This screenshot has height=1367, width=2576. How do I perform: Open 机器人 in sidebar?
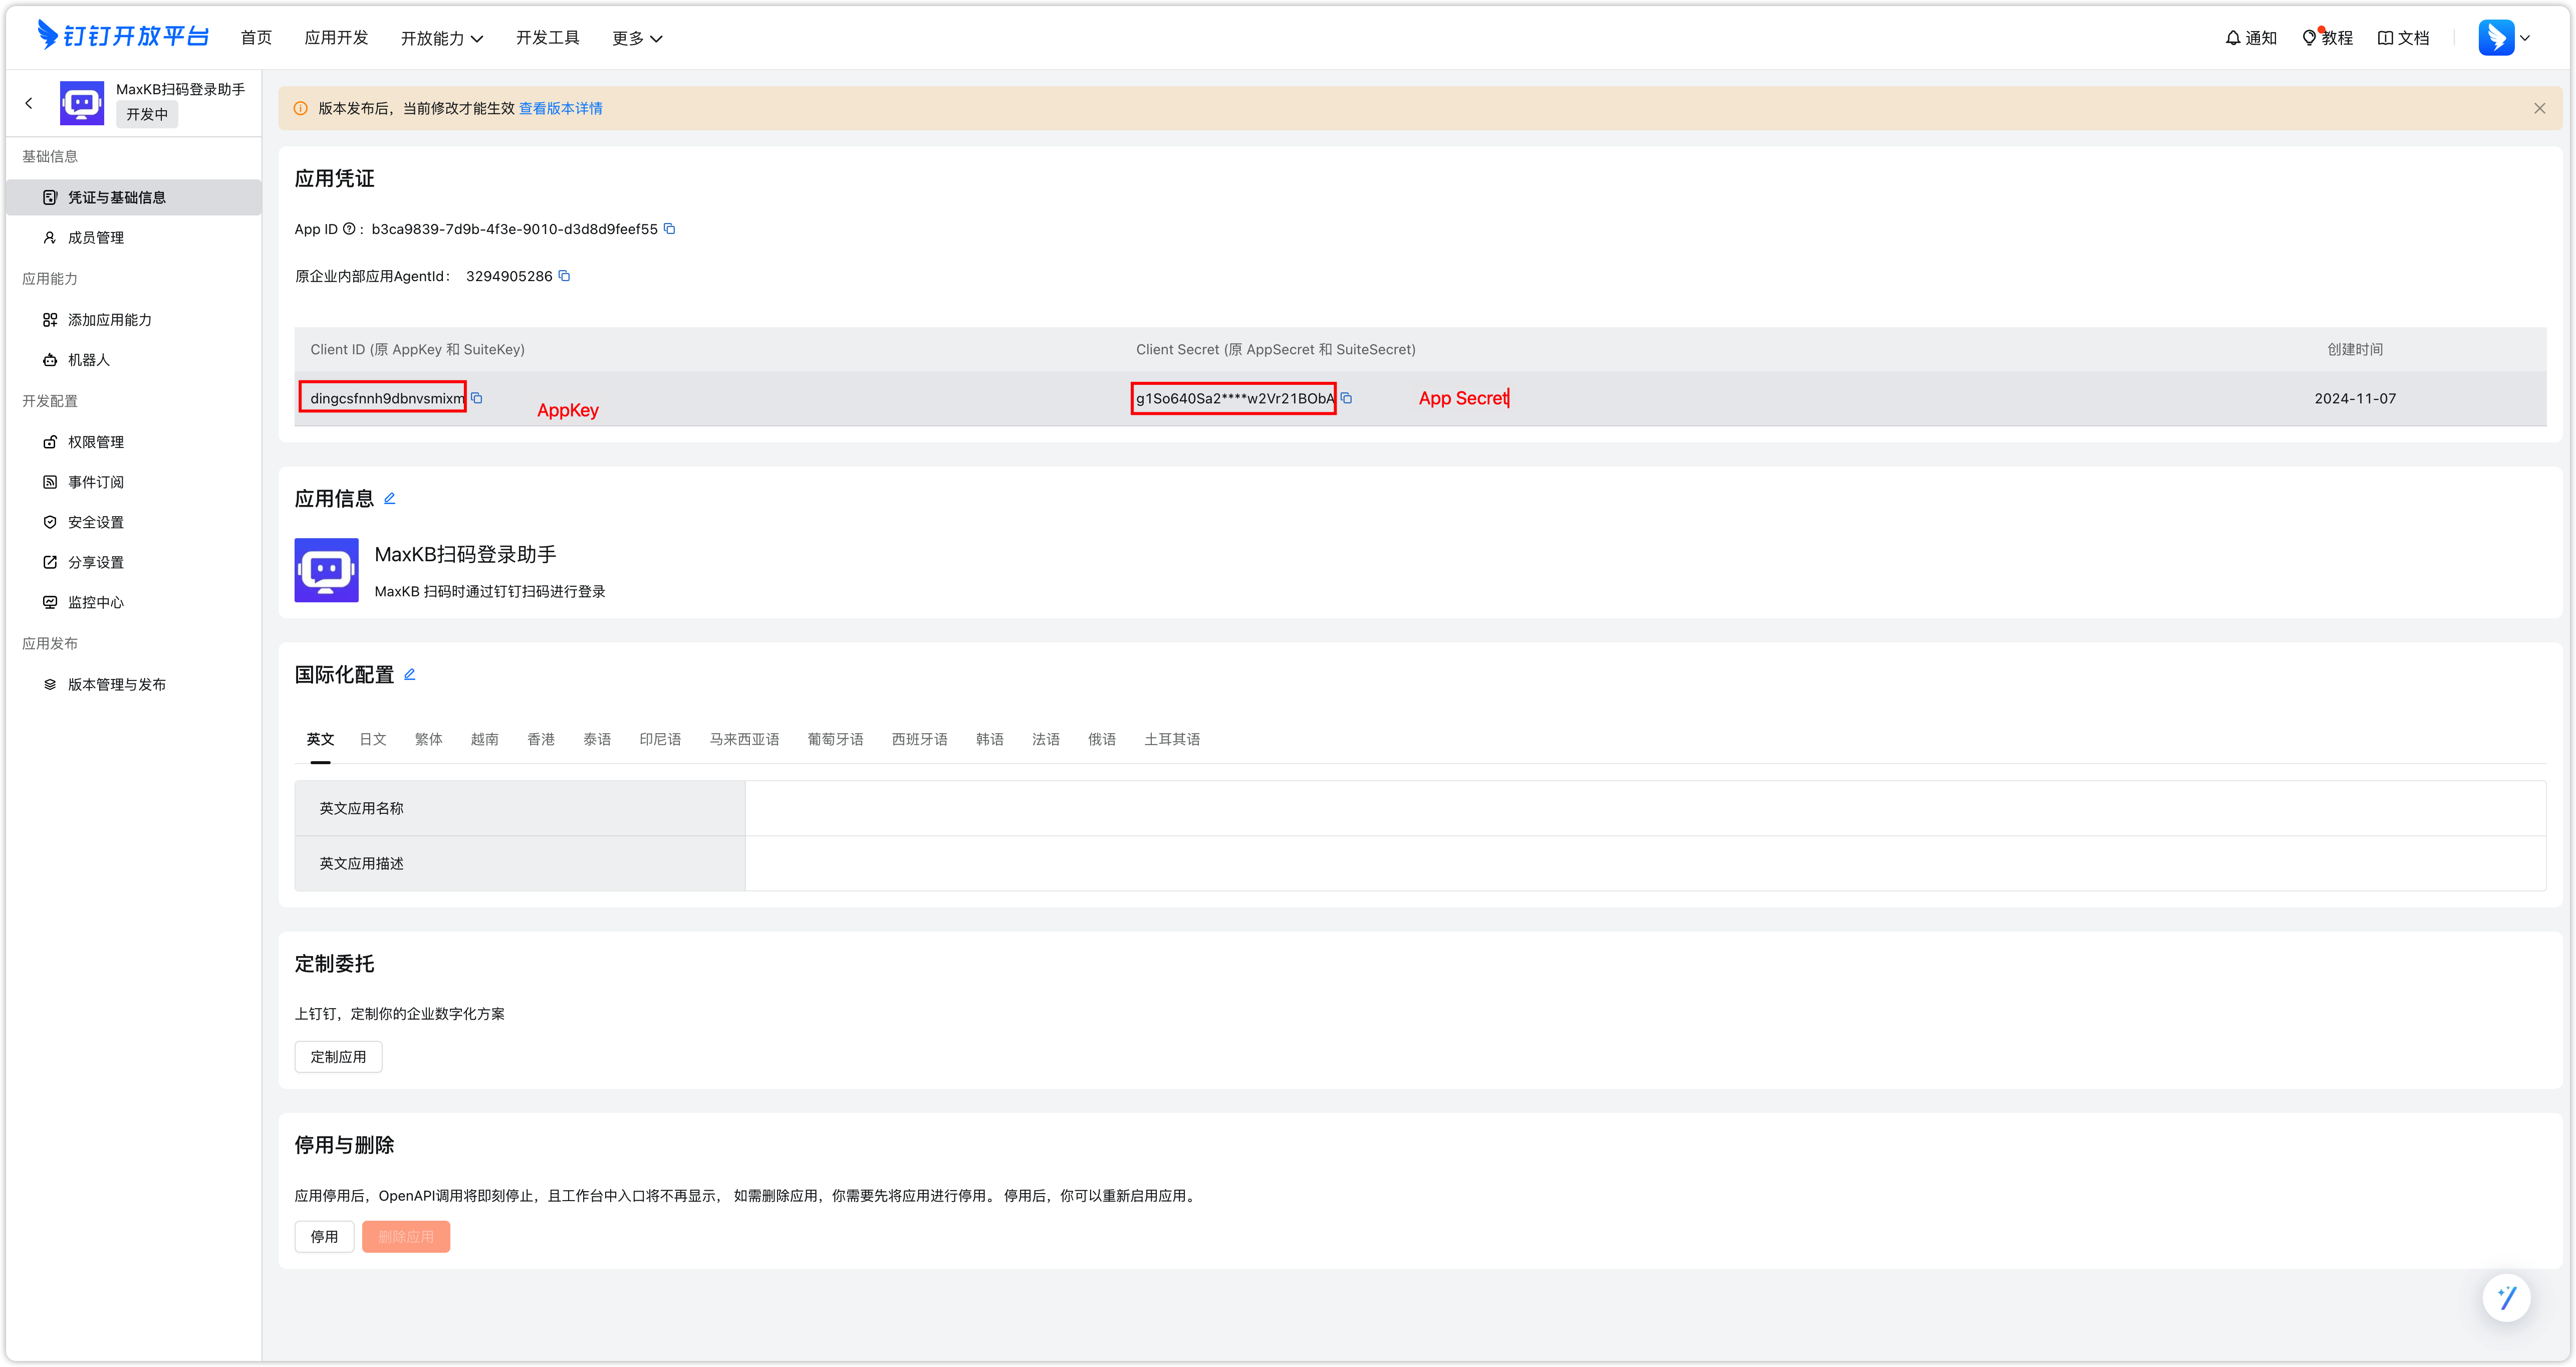(x=134, y=360)
